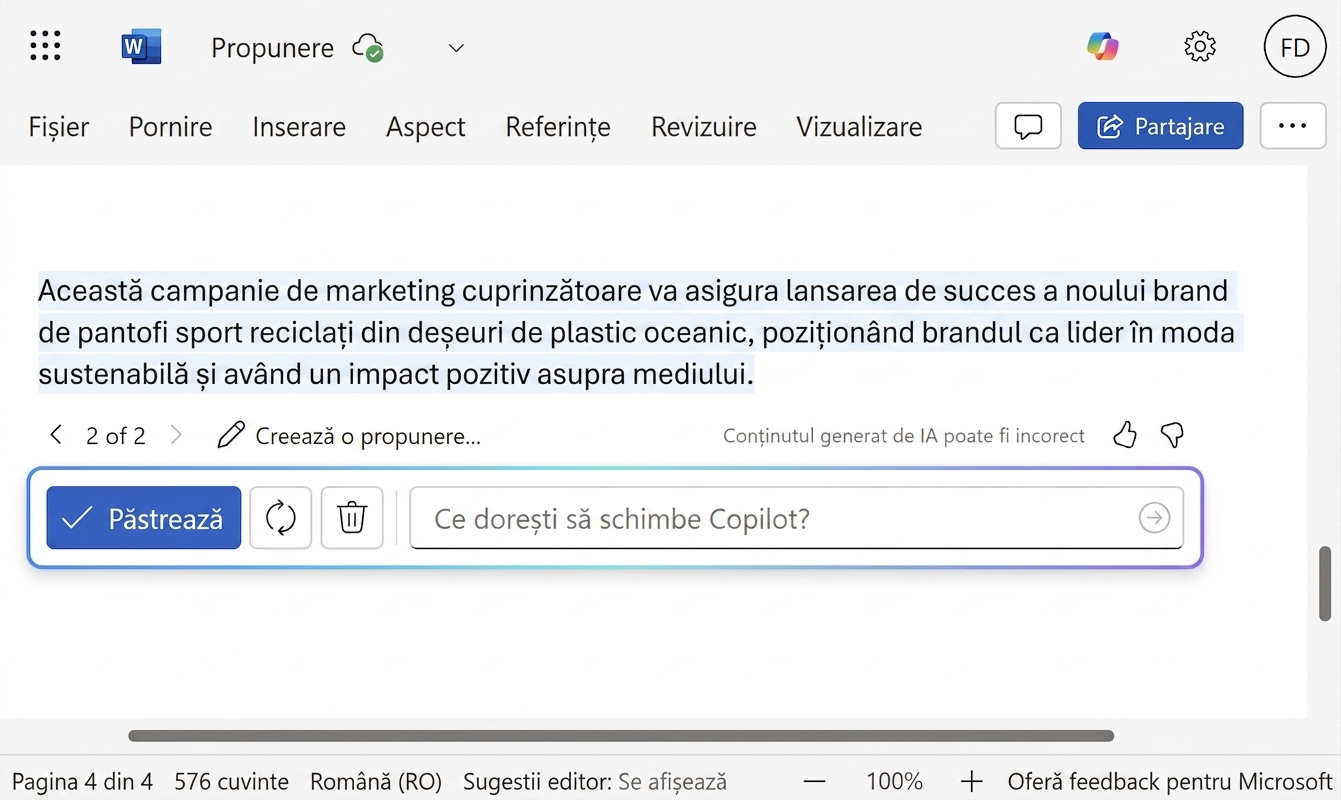The height and width of the screenshot is (800, 1341).
Task: Open the Fișier menu
Action: (x=59, y=127)
